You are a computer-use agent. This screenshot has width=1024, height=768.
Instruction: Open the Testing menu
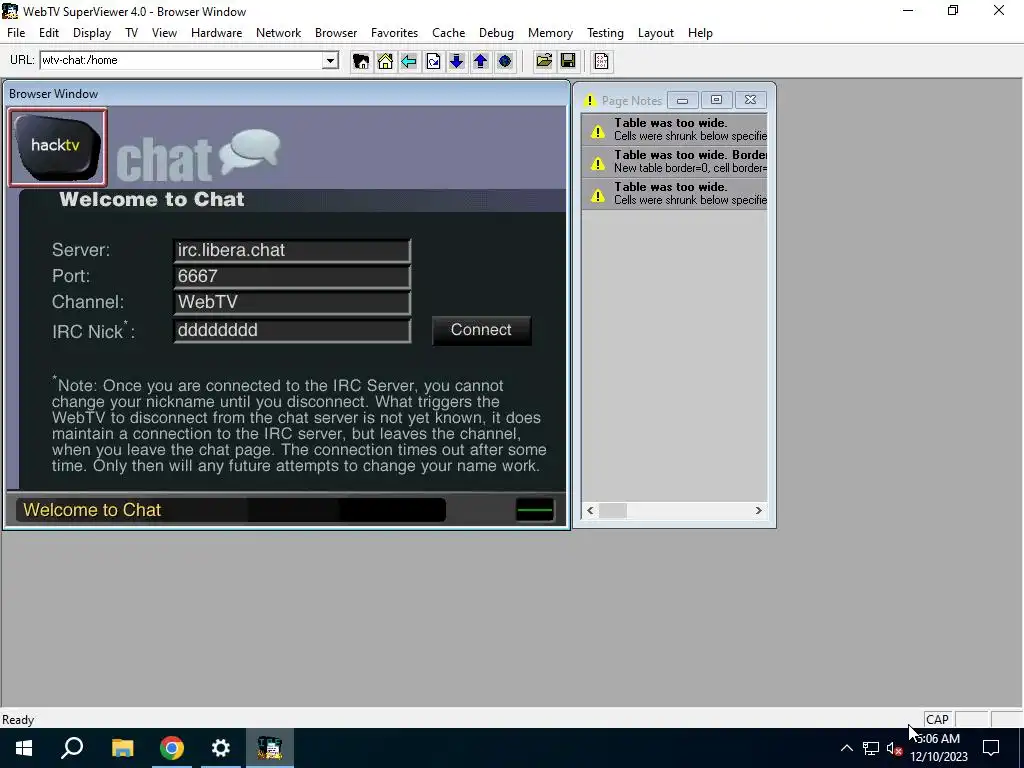pos(605,33)
